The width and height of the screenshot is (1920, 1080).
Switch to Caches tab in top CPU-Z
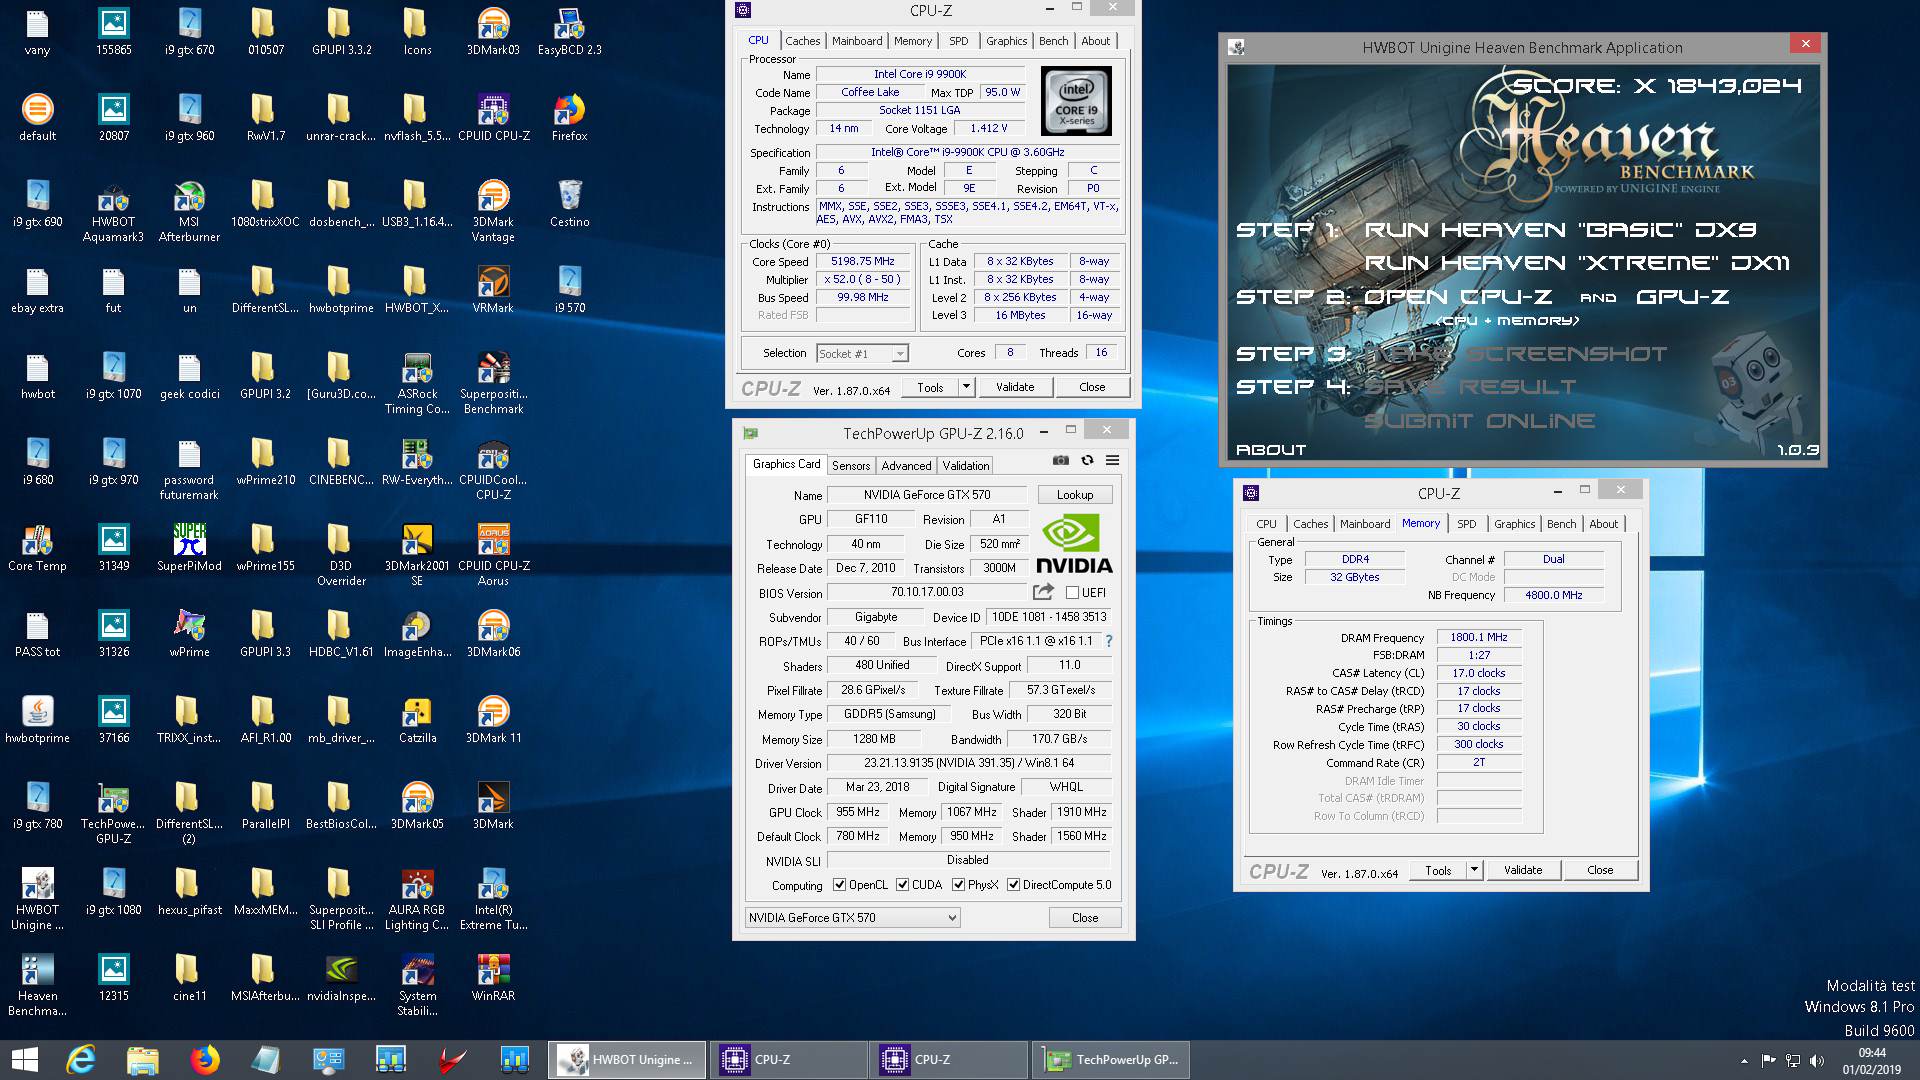tap(802, 41)
